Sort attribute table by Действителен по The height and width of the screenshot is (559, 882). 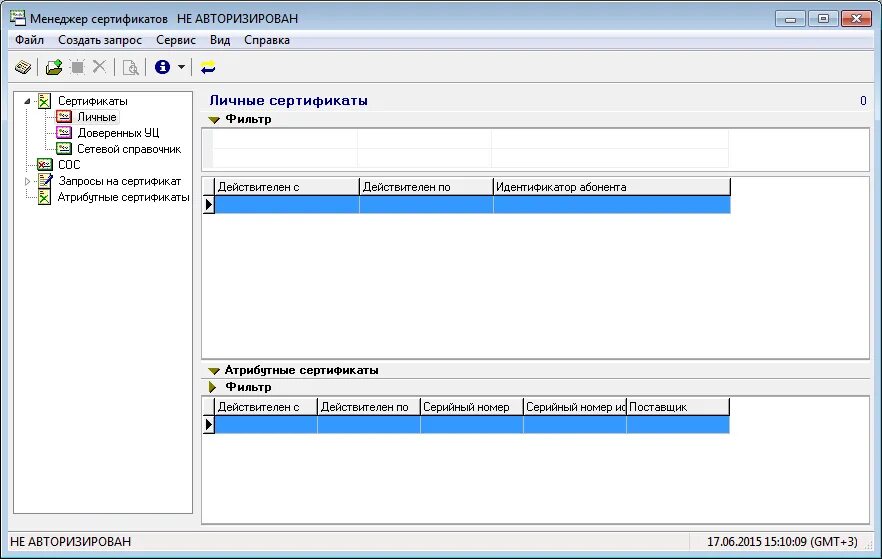coord(368,407)
